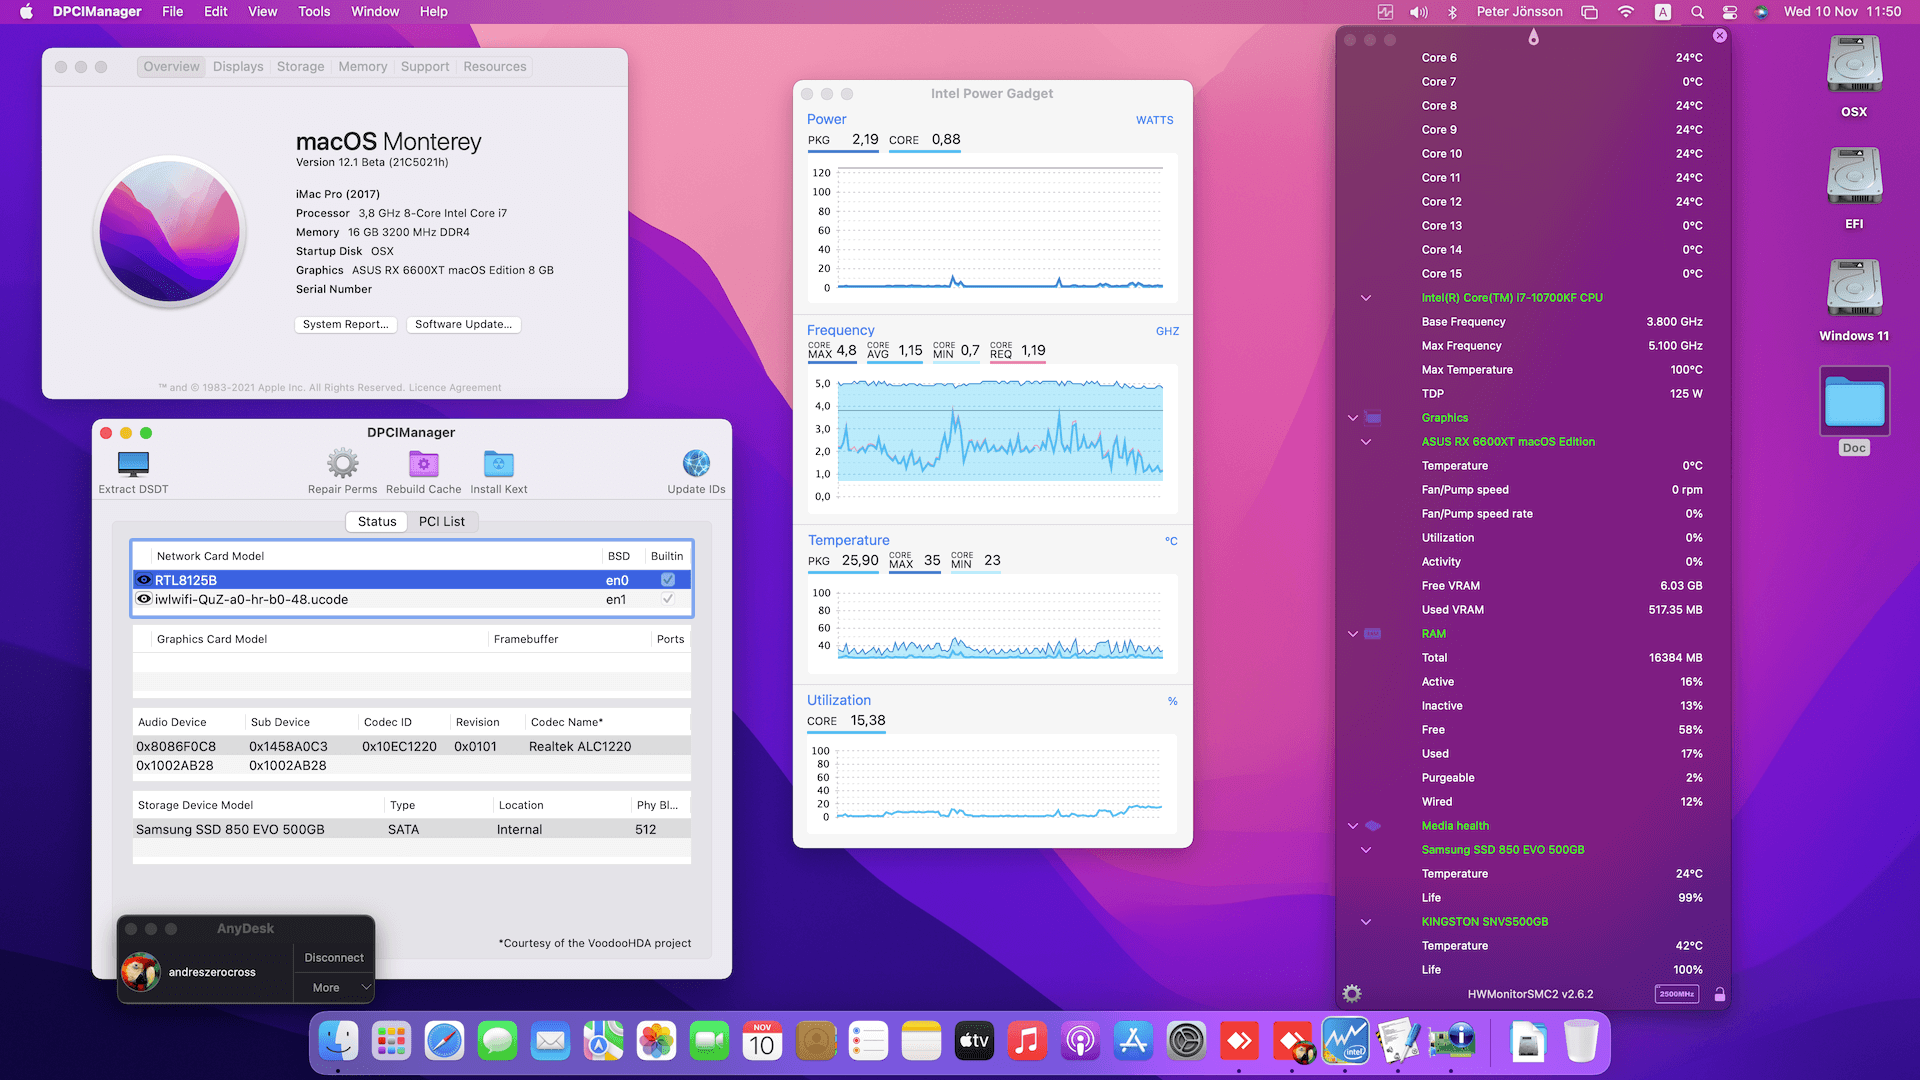
Task: Open the Tools menu
Action: click(314, 12)
